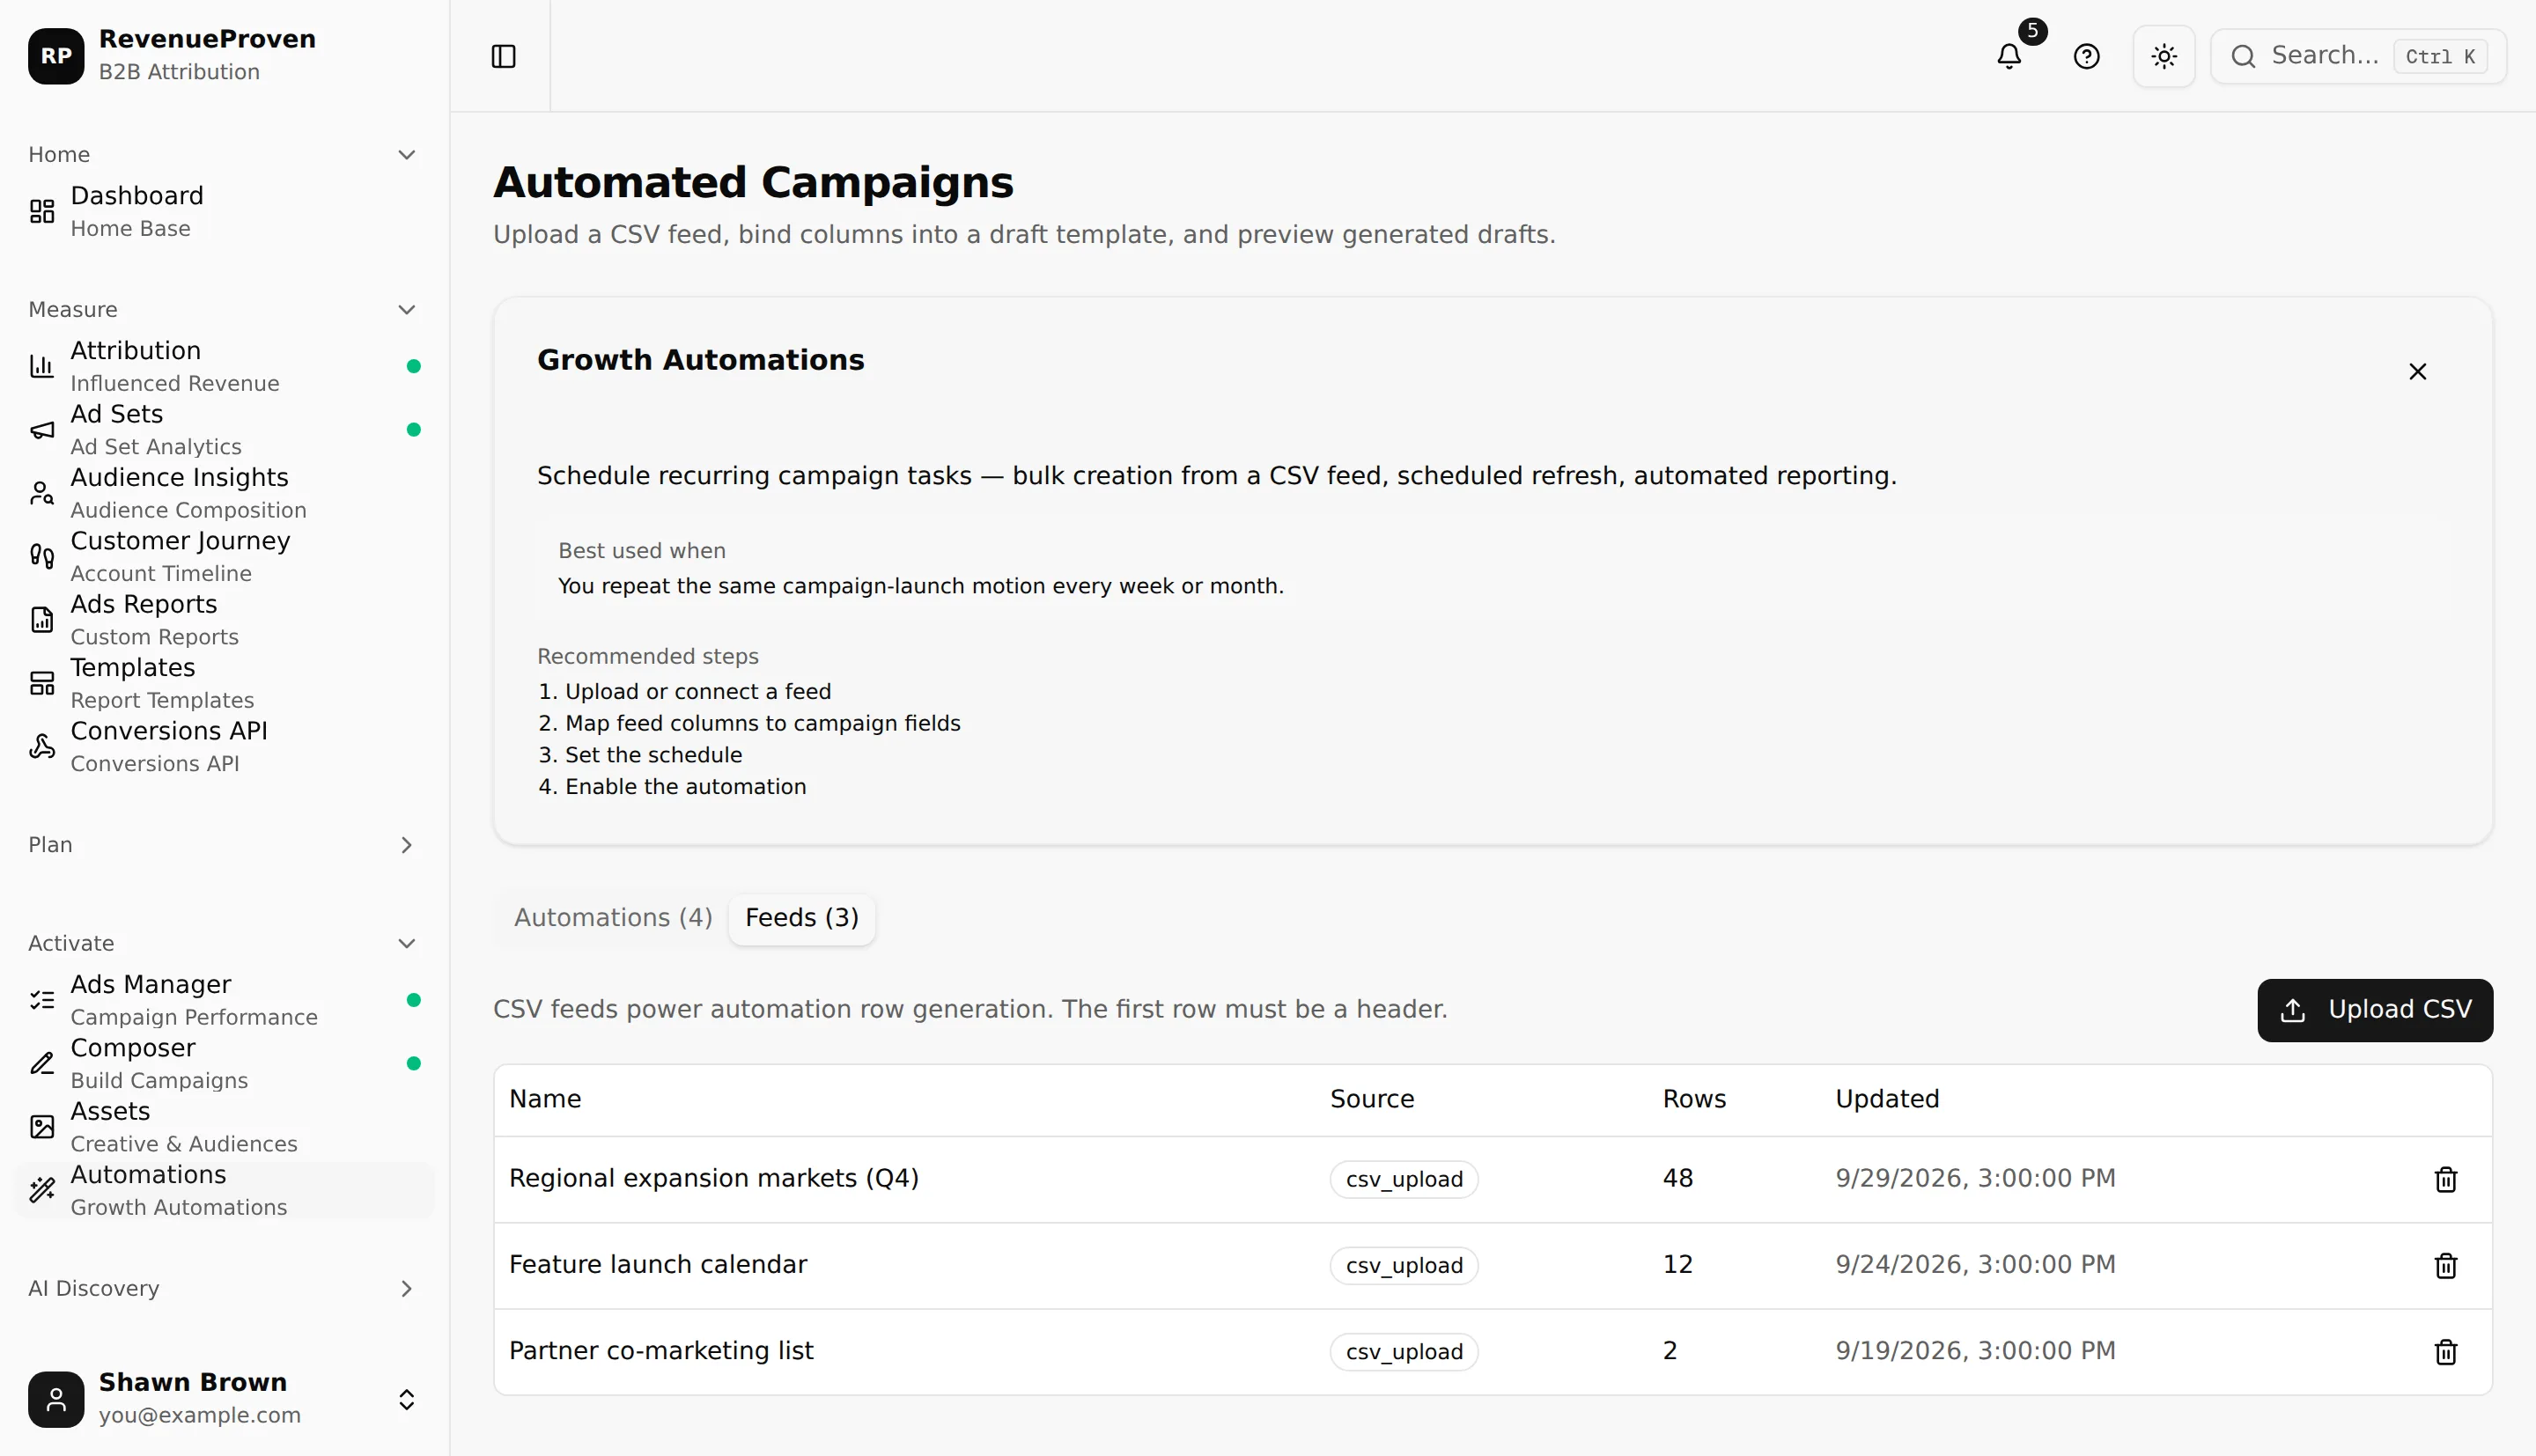Open Automations magic wand icon
This screenshot has height=1456, width=2536.
pos(42,1190)
